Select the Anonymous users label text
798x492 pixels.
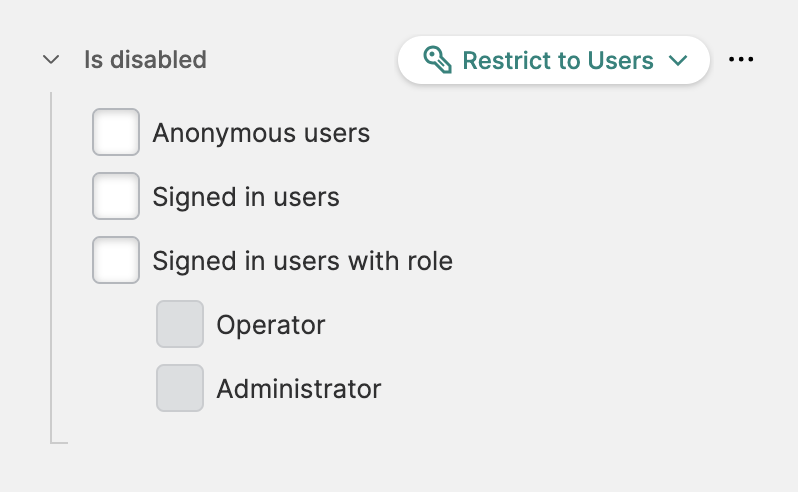(x=261, y=133)
